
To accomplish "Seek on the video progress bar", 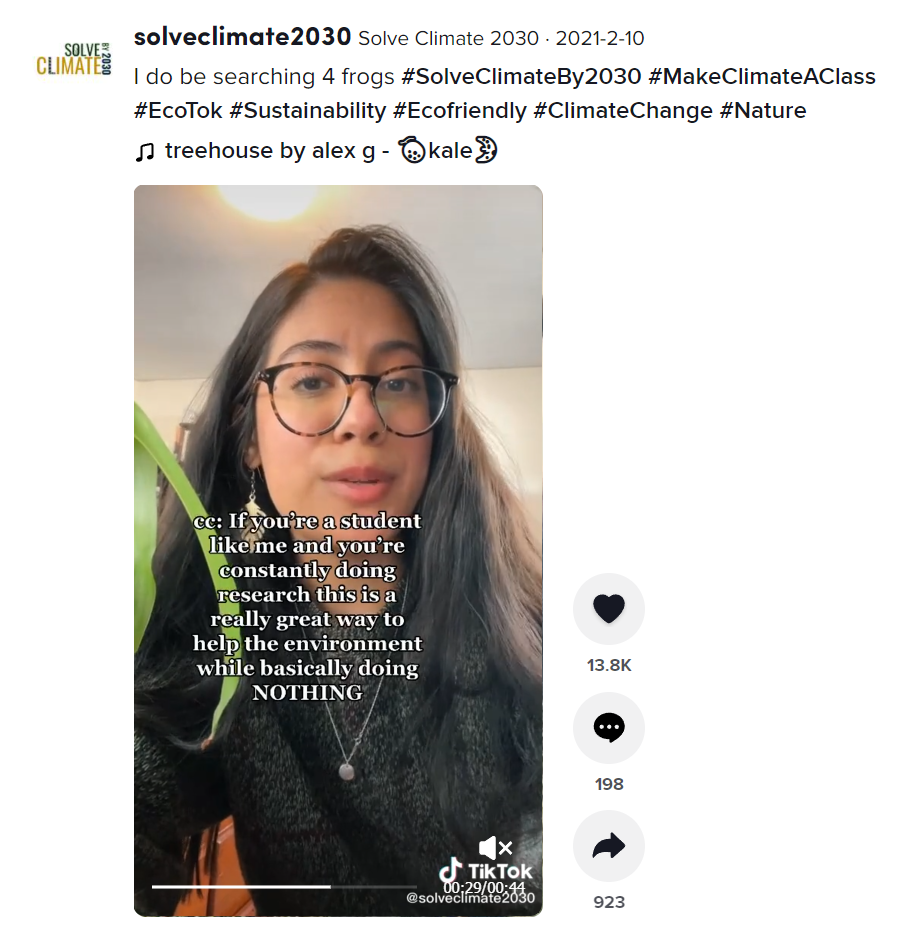I will 284,886.
